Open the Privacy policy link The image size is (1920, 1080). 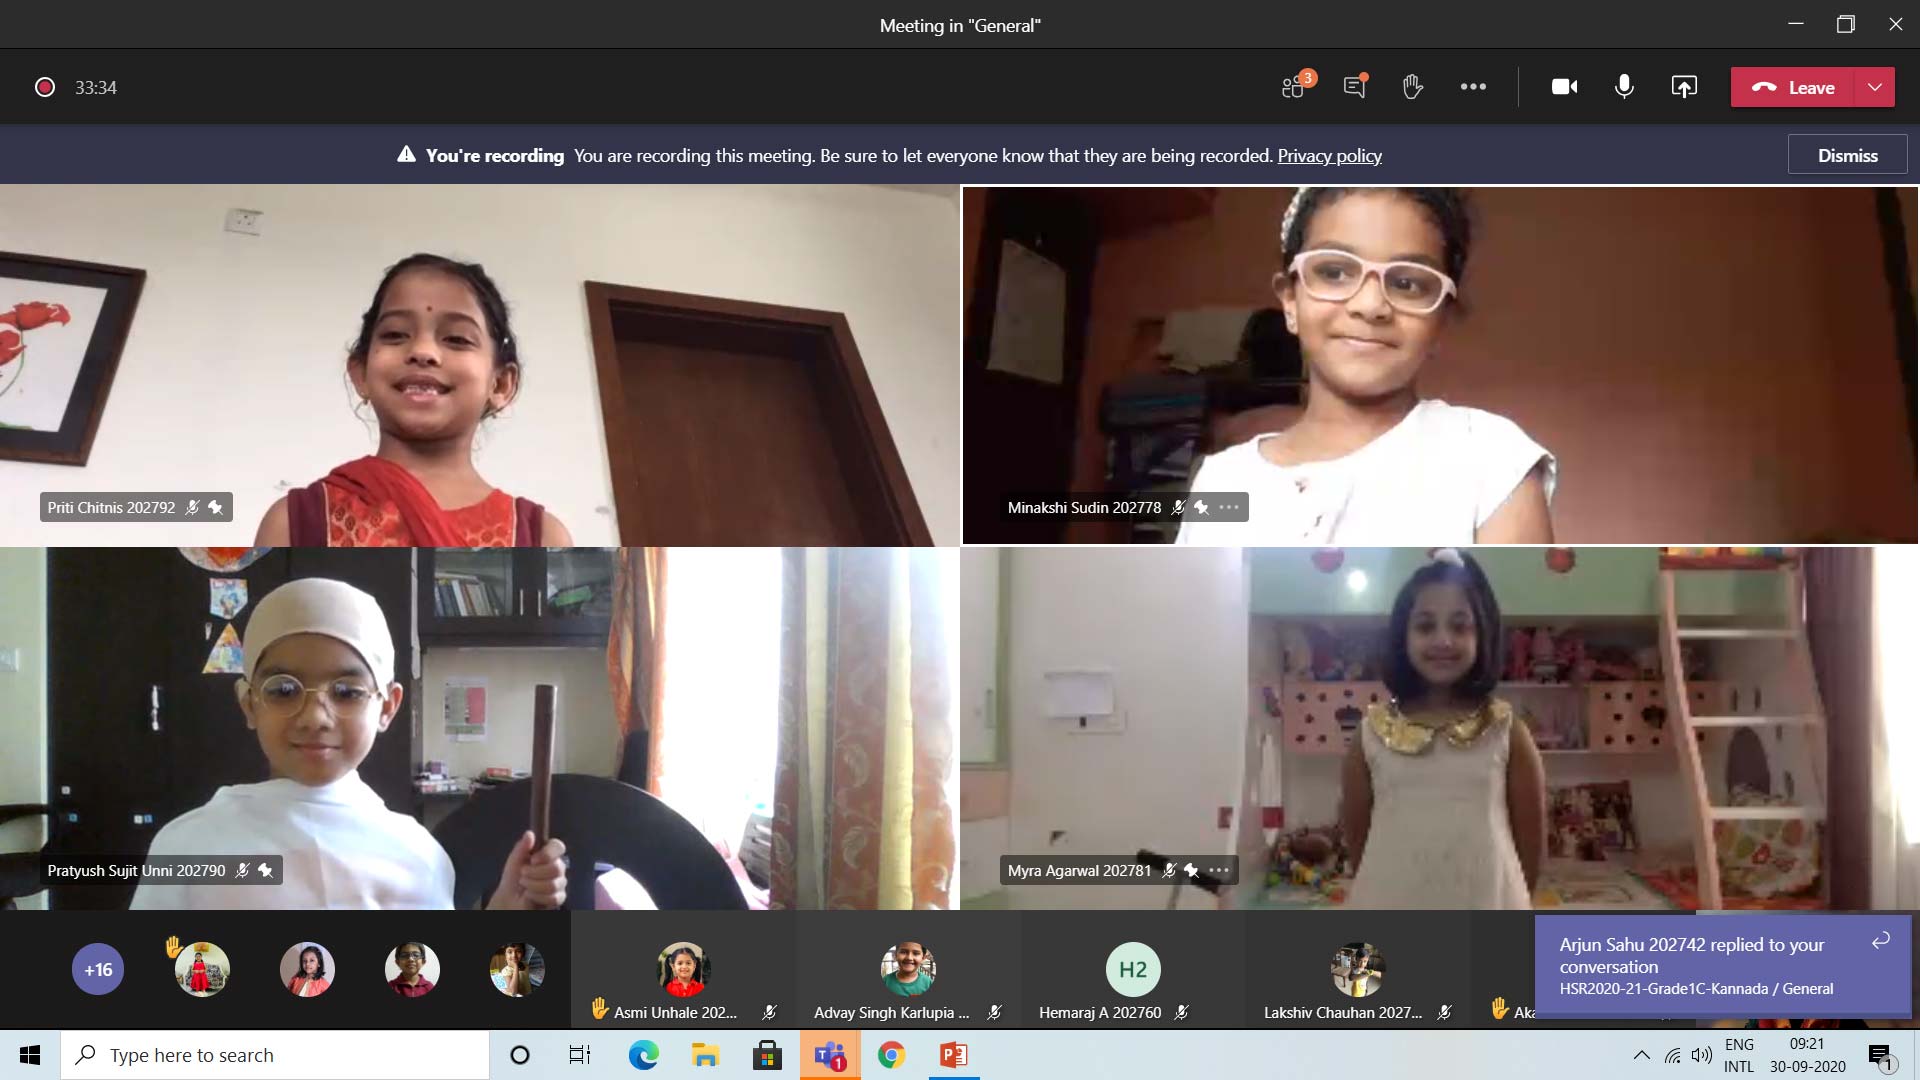pyautogui.click(x=1329, y=155)
